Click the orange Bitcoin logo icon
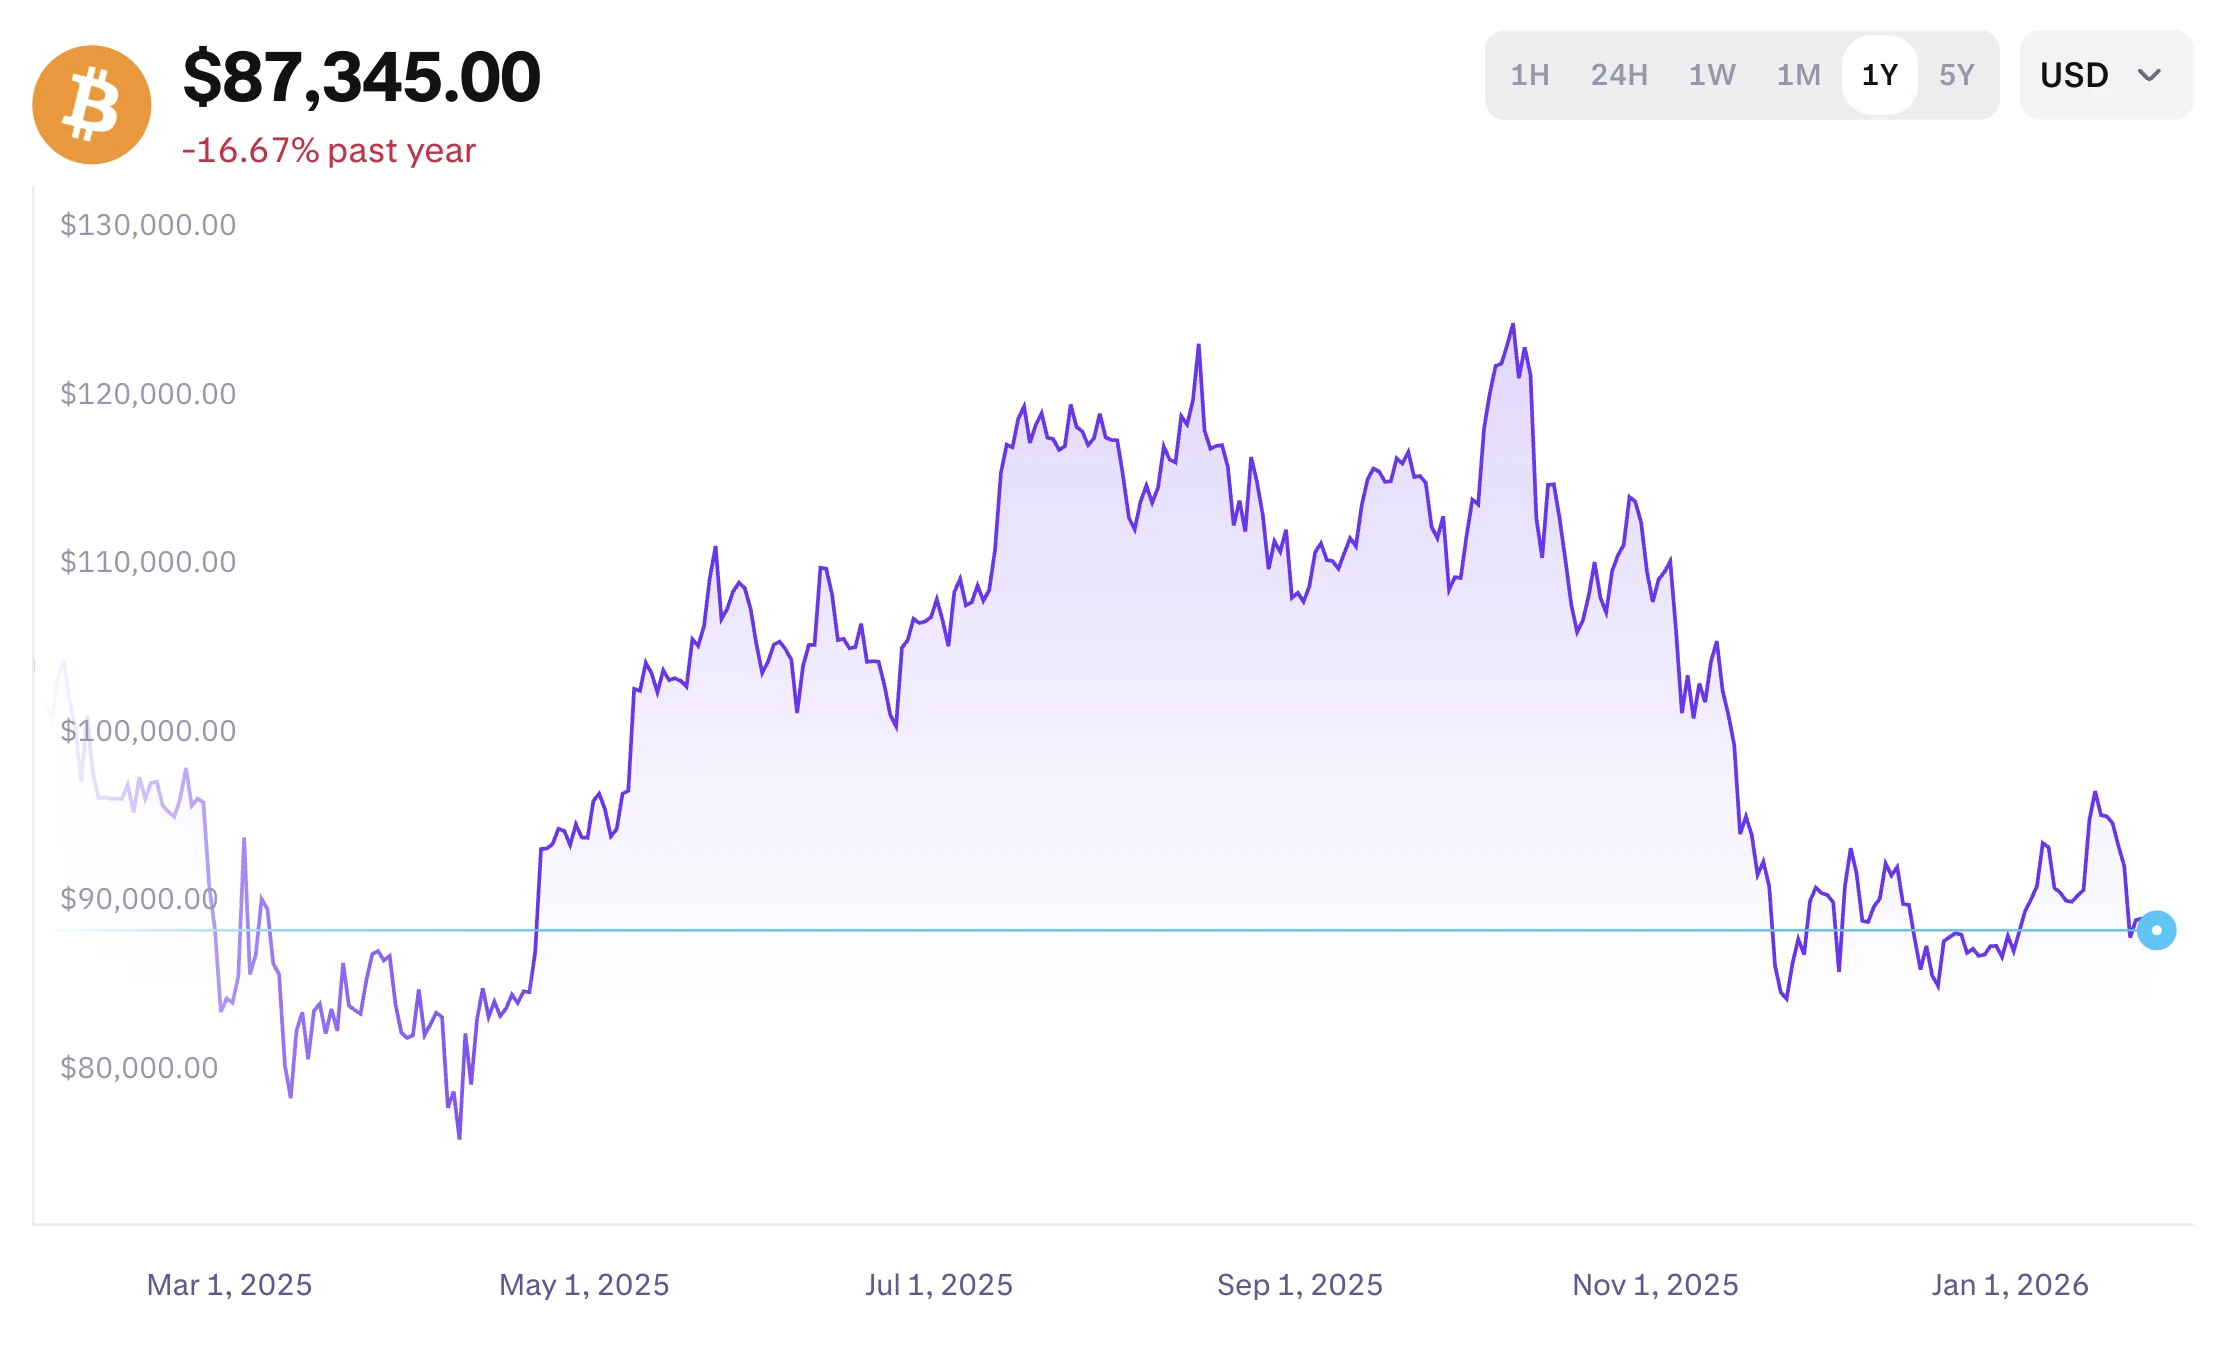 (92, 105)
